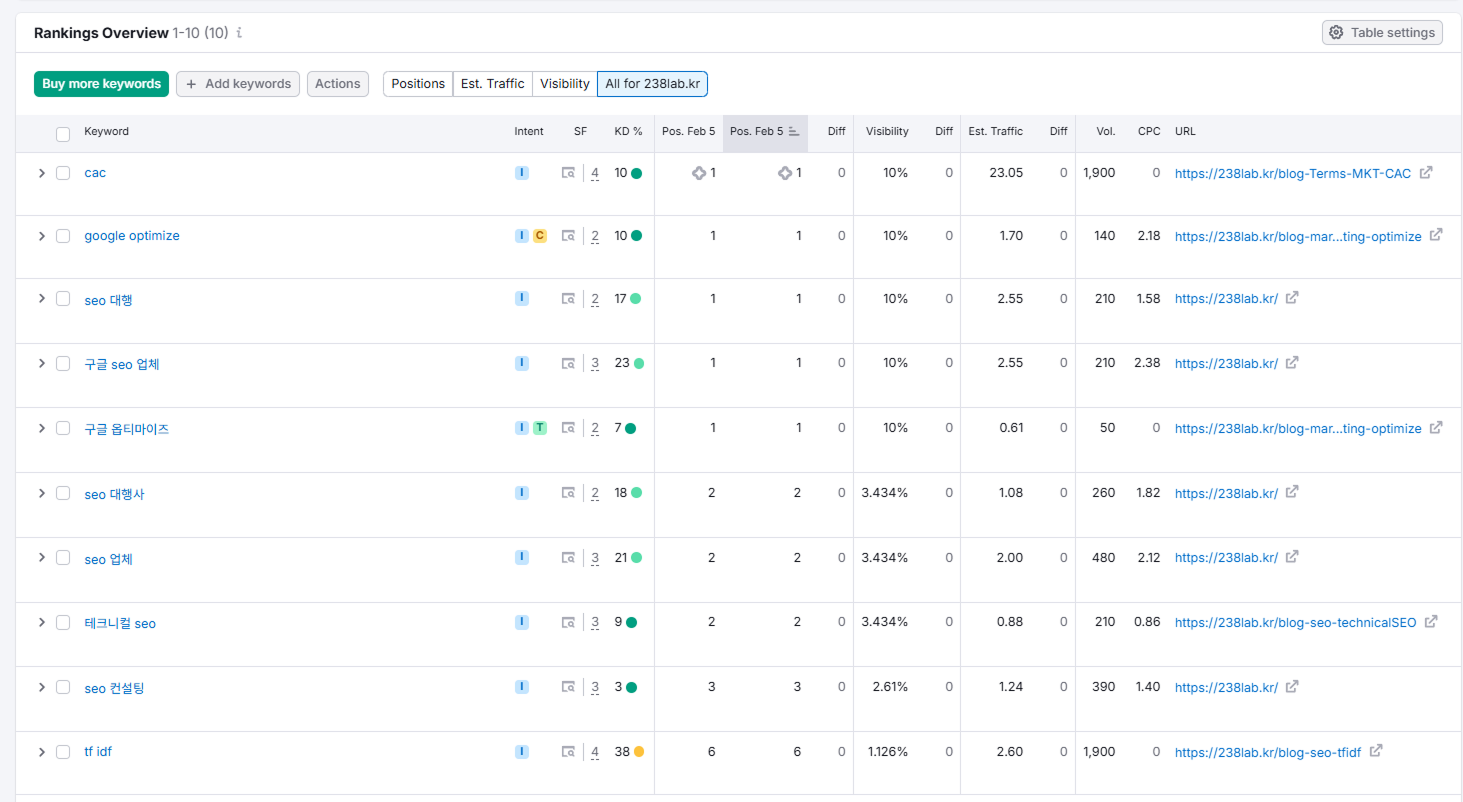The width and height of the screenshot is (1463, 802).
Task: Click the sort icon in Pos. Feb 5 header
Action: (794, 132)
